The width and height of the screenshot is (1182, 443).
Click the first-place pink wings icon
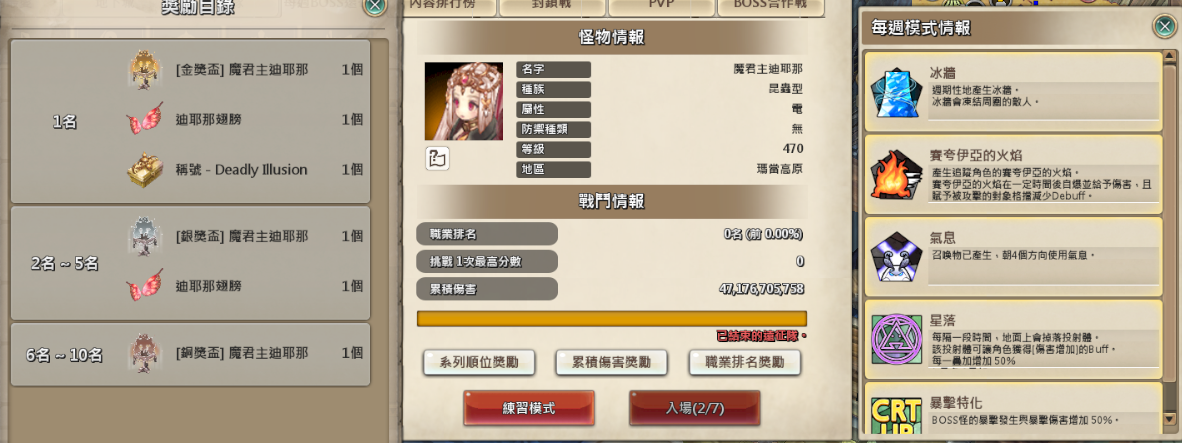(x=144, y=119)
